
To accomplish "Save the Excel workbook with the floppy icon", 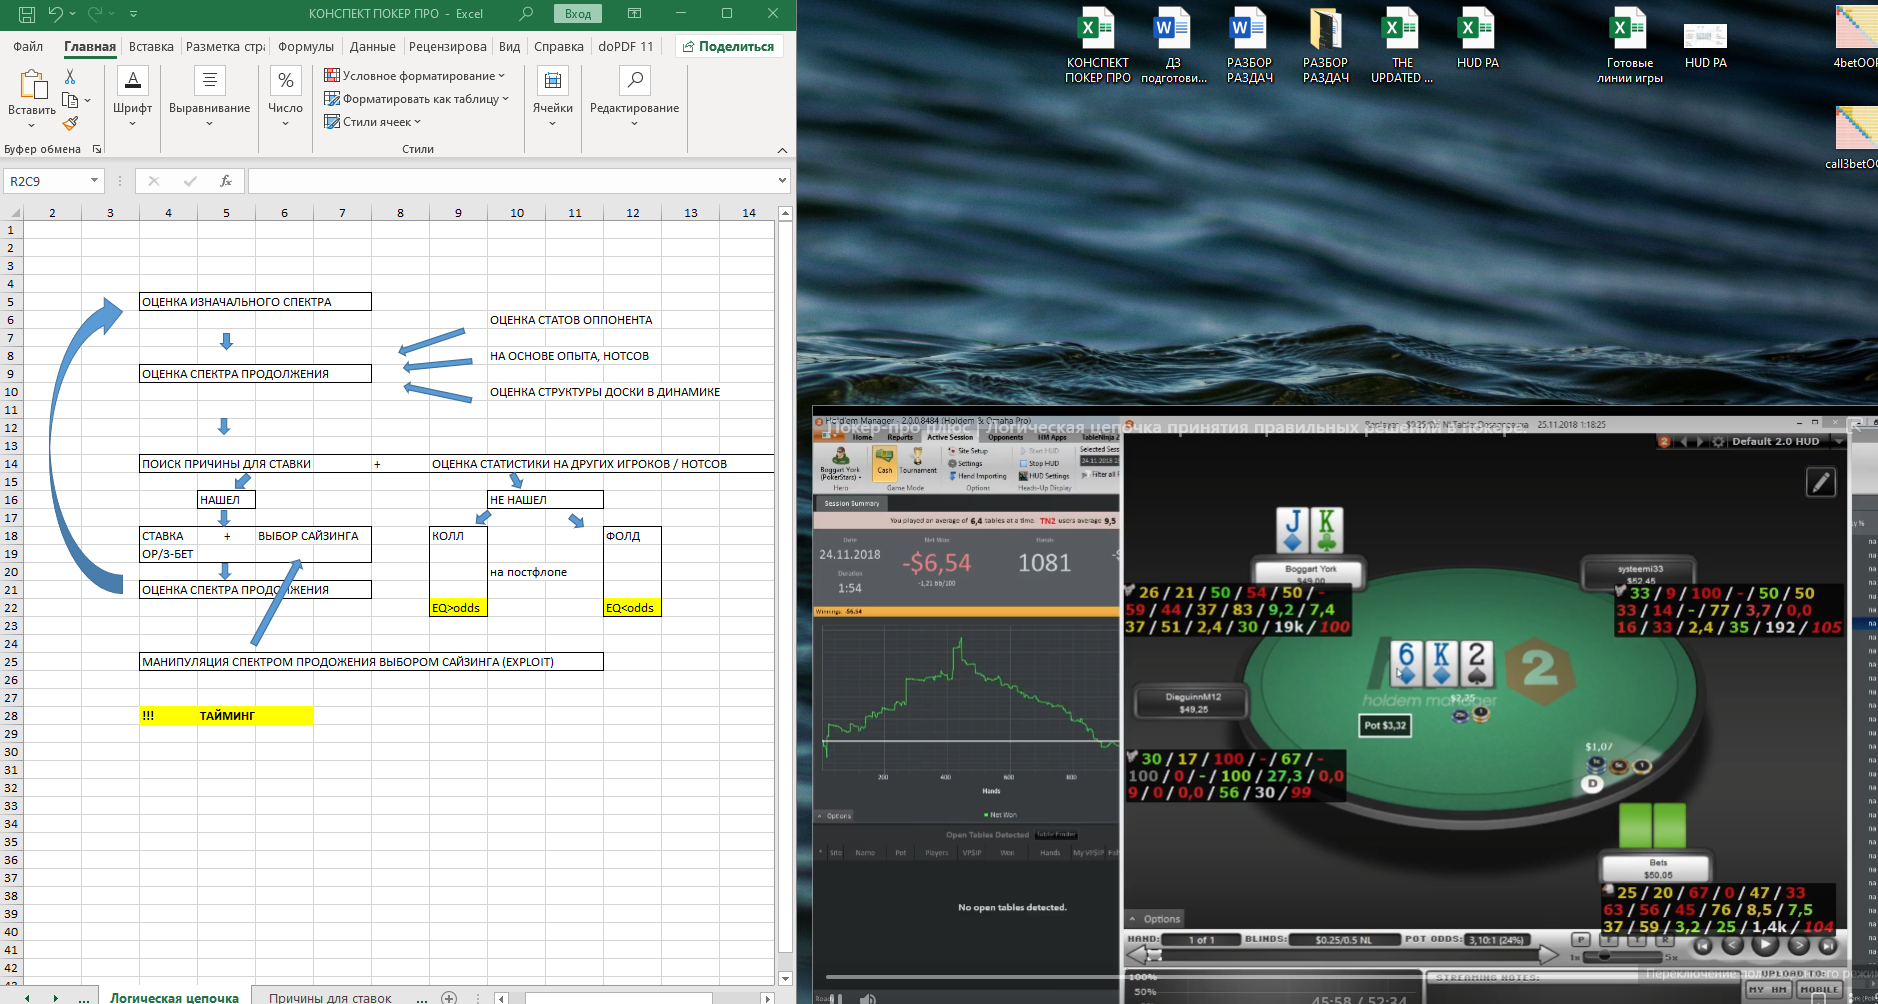I will click(27, 14).
